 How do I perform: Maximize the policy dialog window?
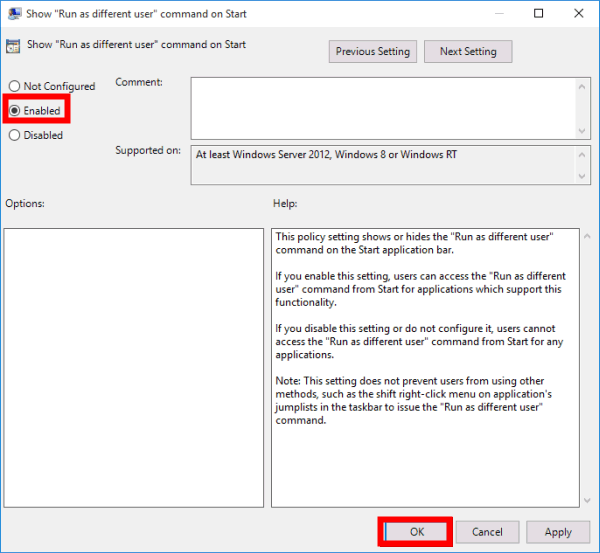tap(538, 14)
